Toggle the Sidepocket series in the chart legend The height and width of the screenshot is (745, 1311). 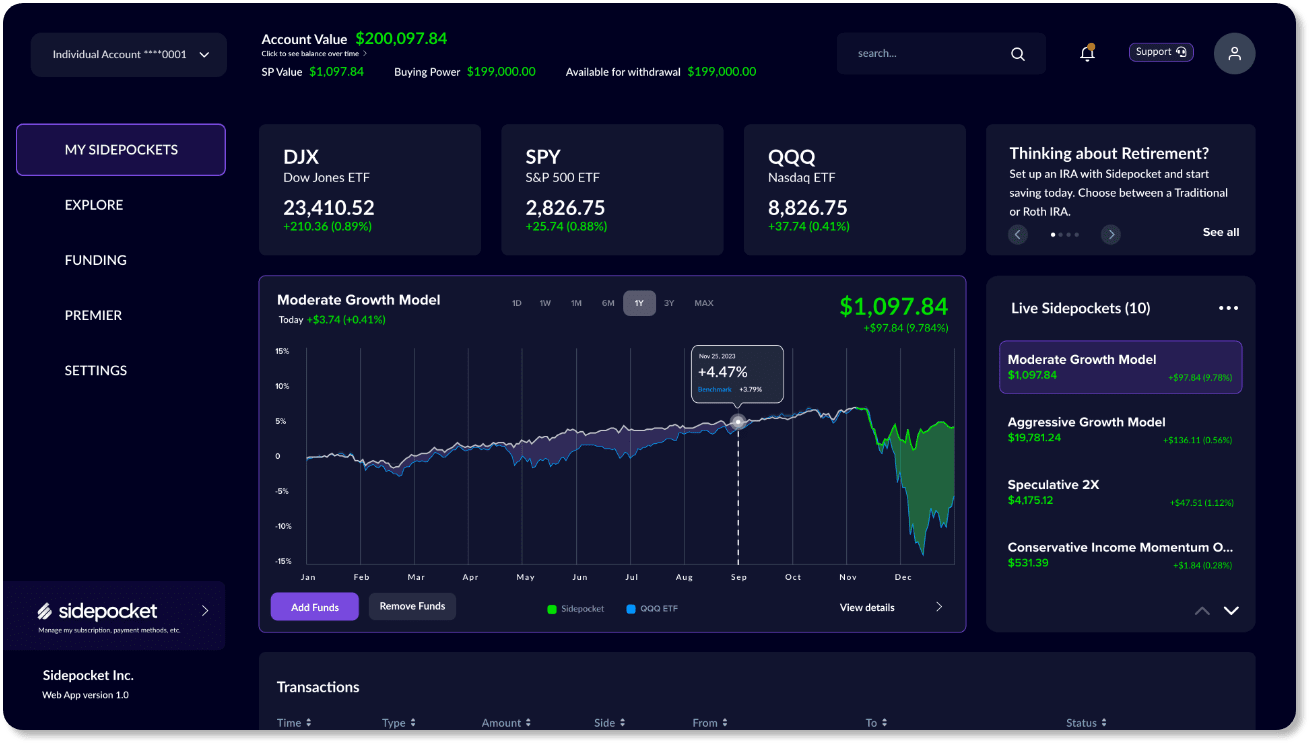click(575, 607)
